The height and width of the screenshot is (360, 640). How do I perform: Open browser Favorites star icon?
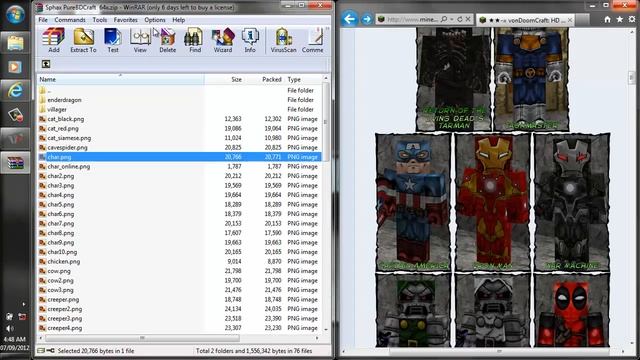coord(620,19)
